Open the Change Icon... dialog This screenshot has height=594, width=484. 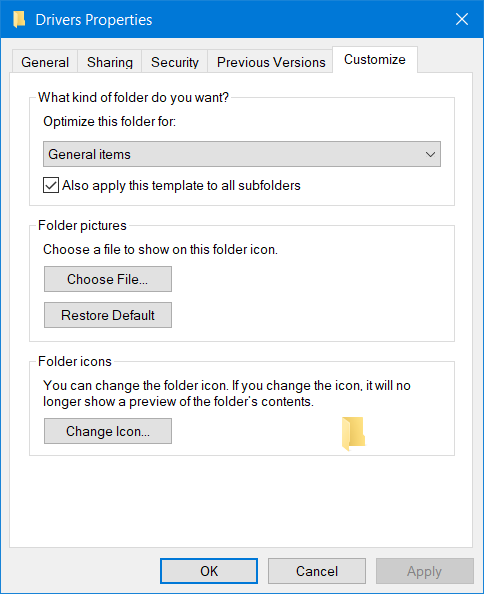click(x=108, y=431)
